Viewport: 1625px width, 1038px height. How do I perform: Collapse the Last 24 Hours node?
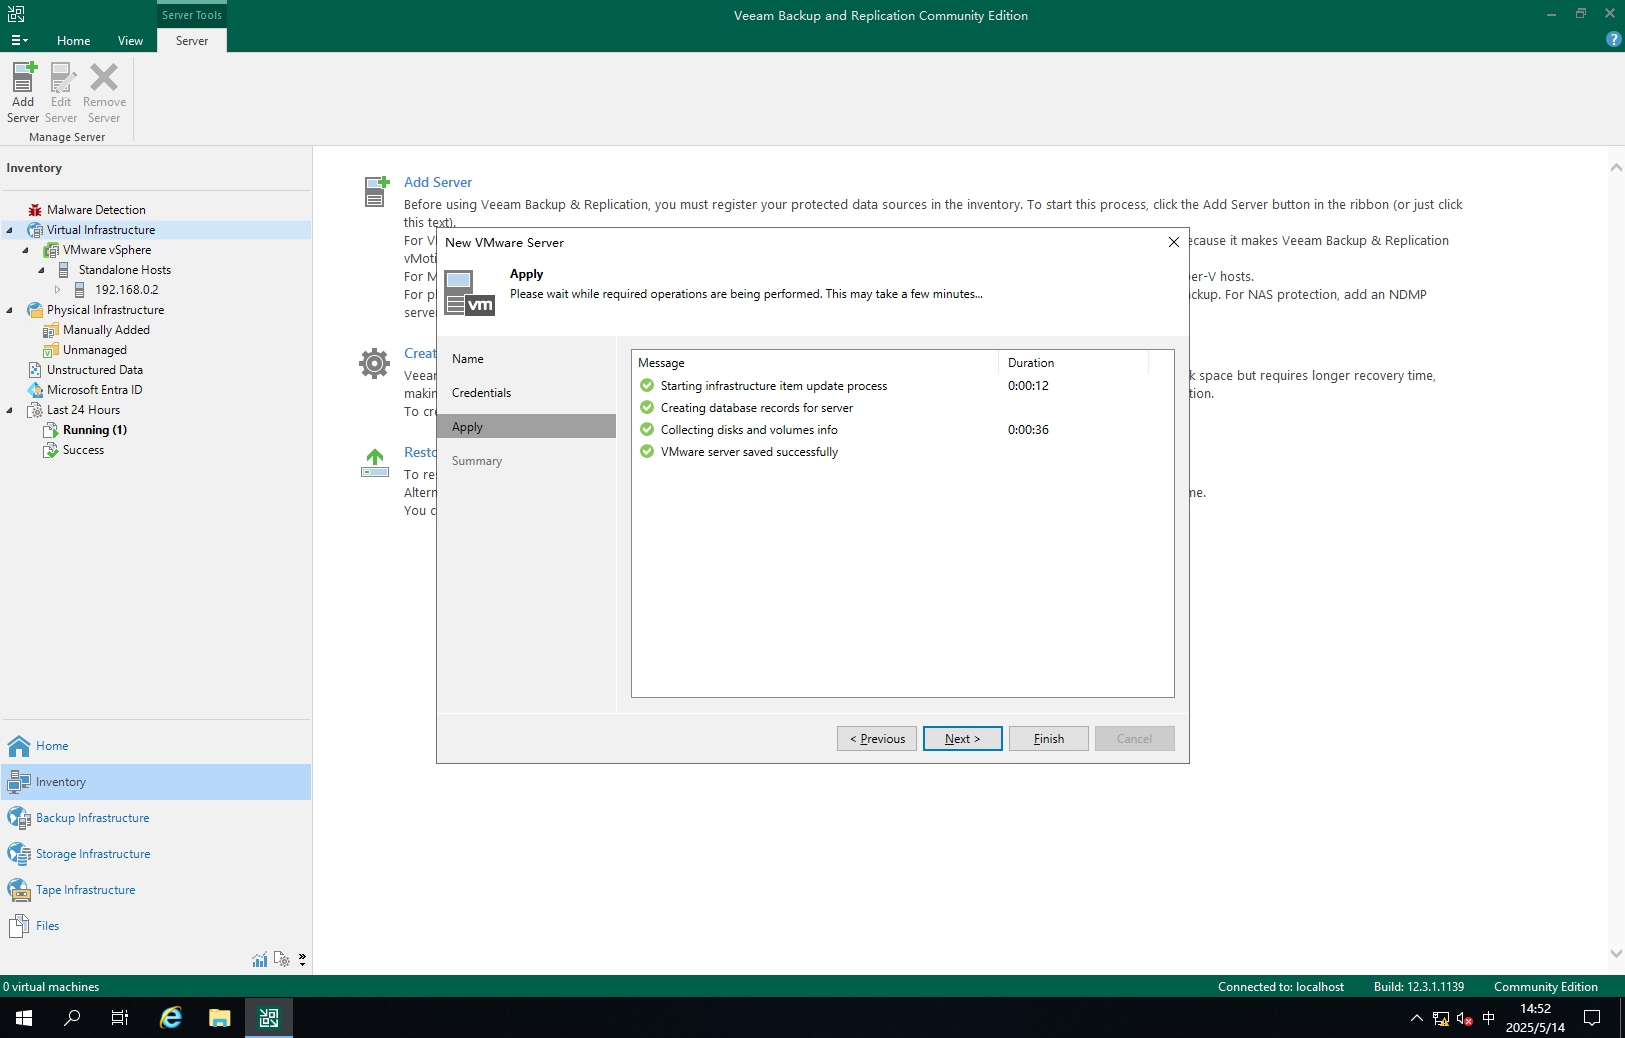click(10, 410)
